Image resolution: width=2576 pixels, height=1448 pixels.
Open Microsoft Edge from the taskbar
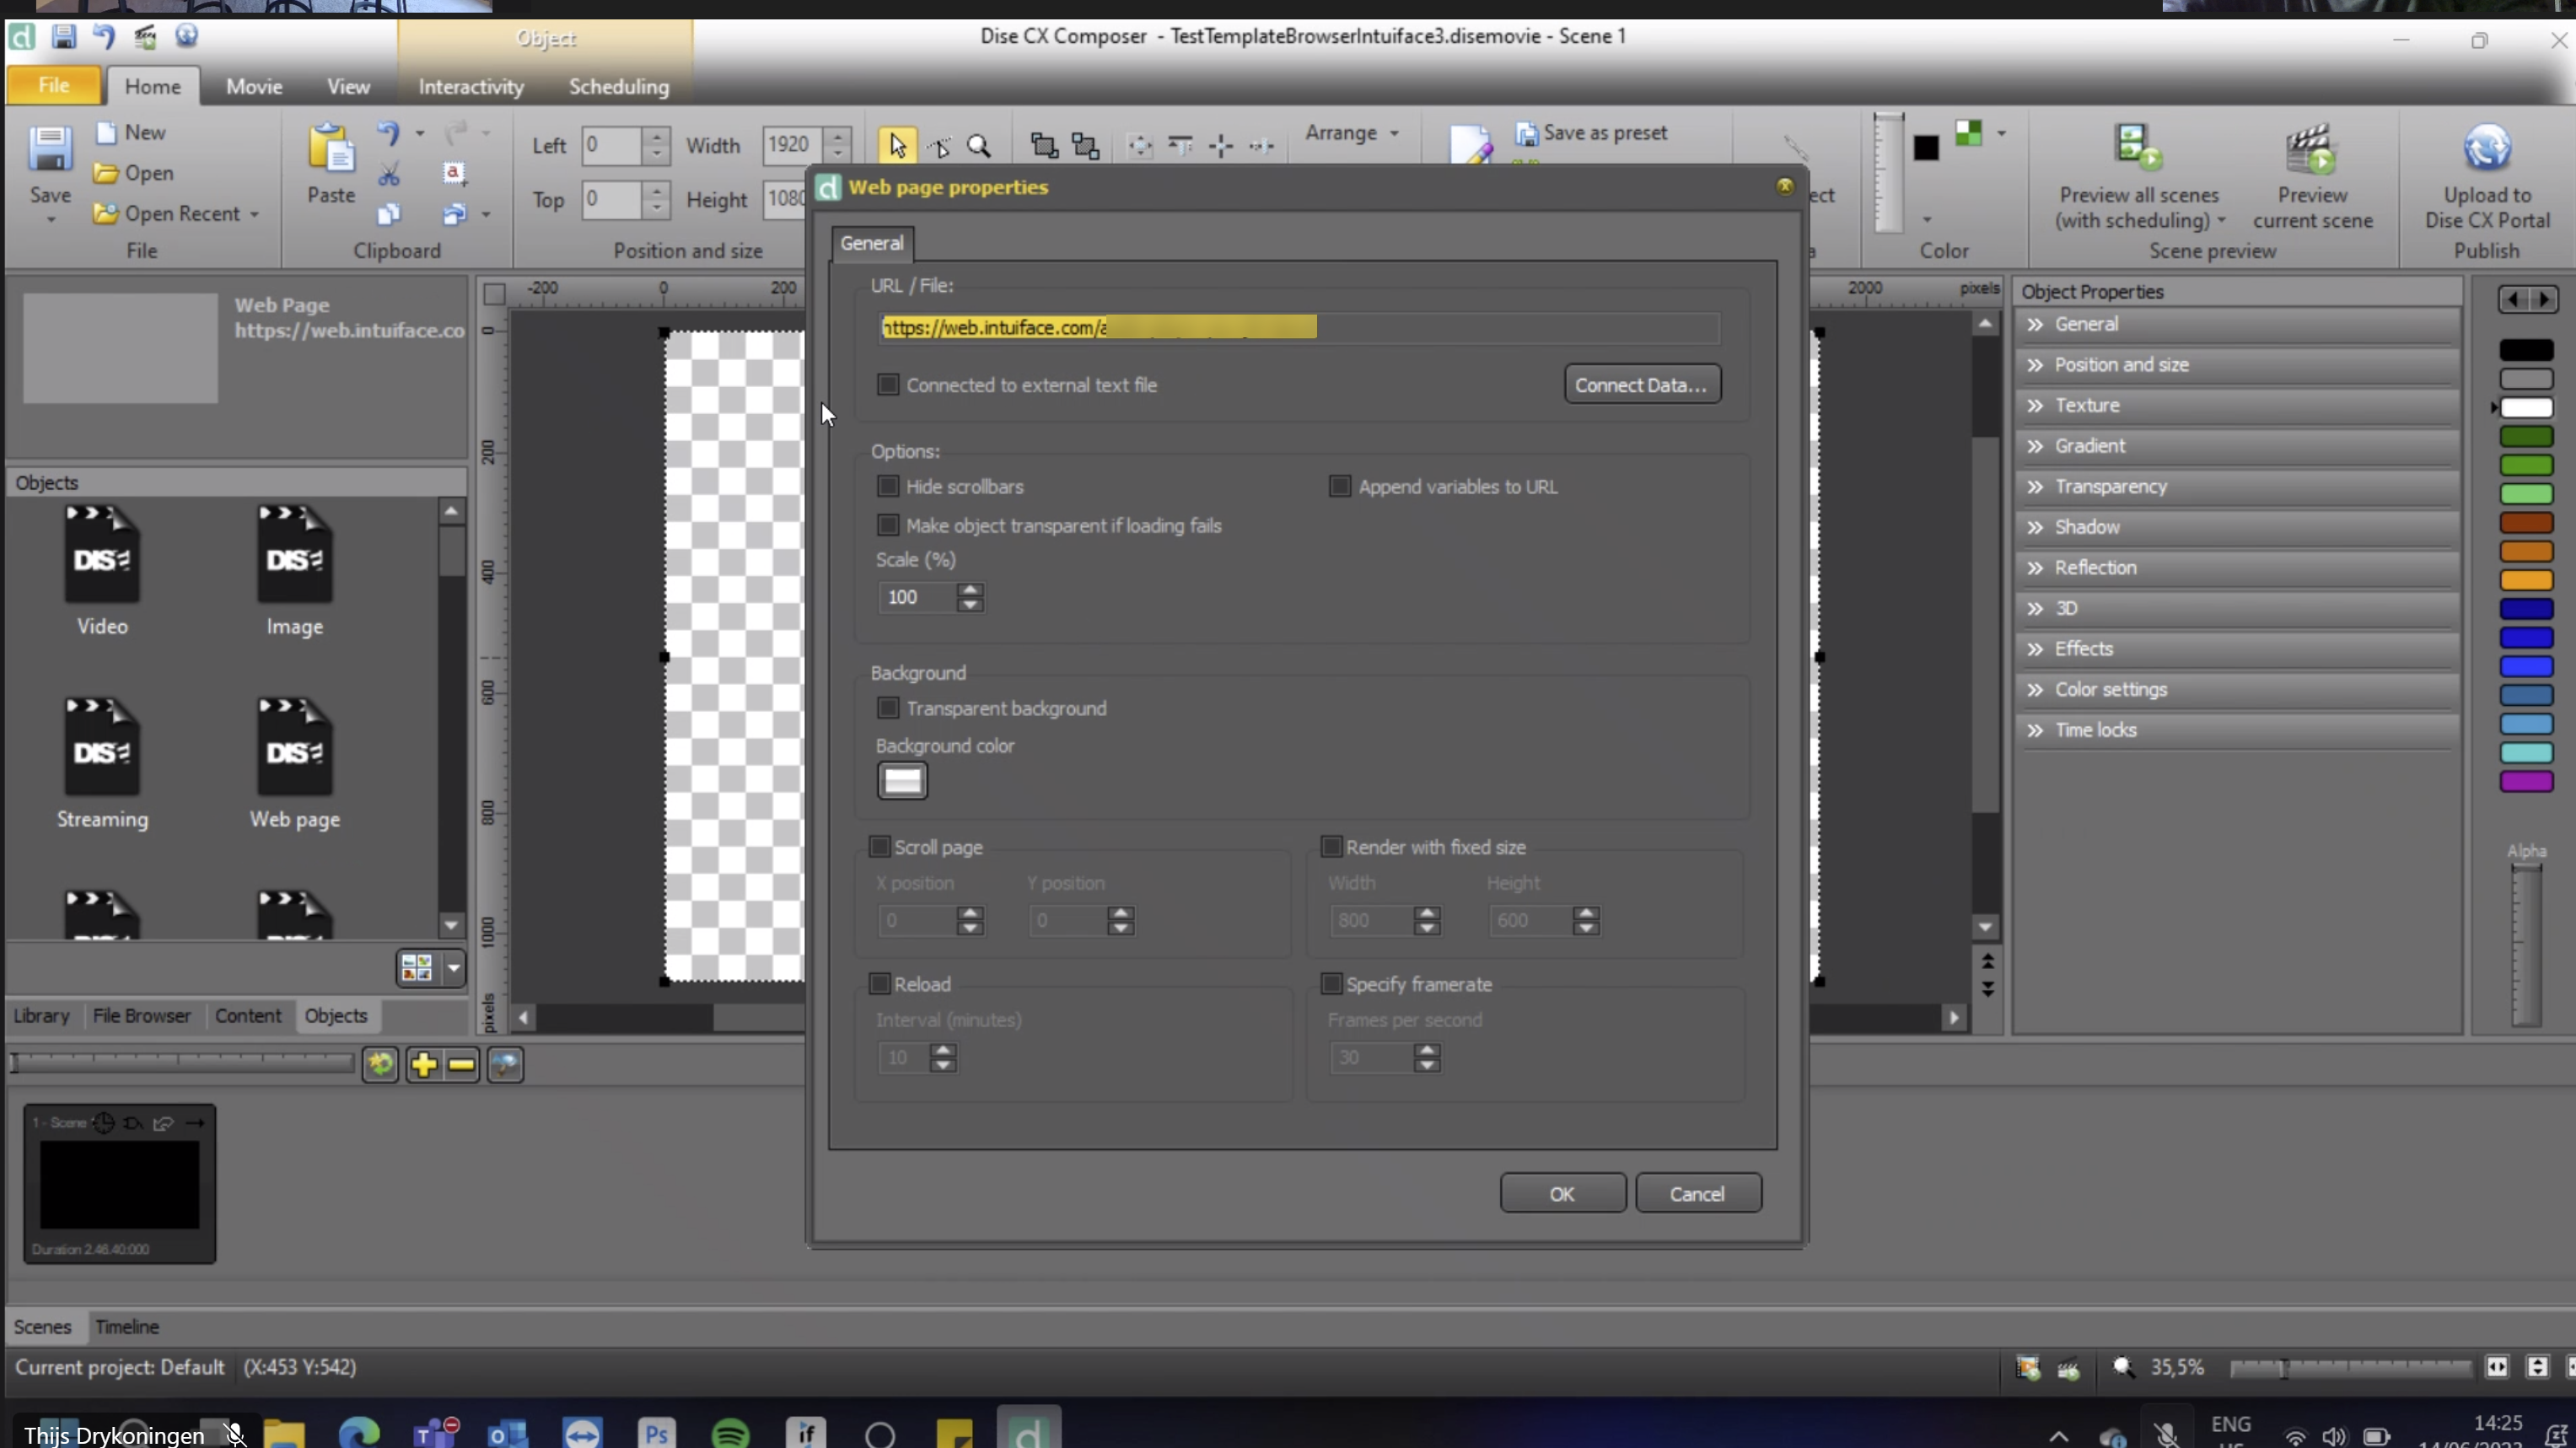pos(358,1433)
